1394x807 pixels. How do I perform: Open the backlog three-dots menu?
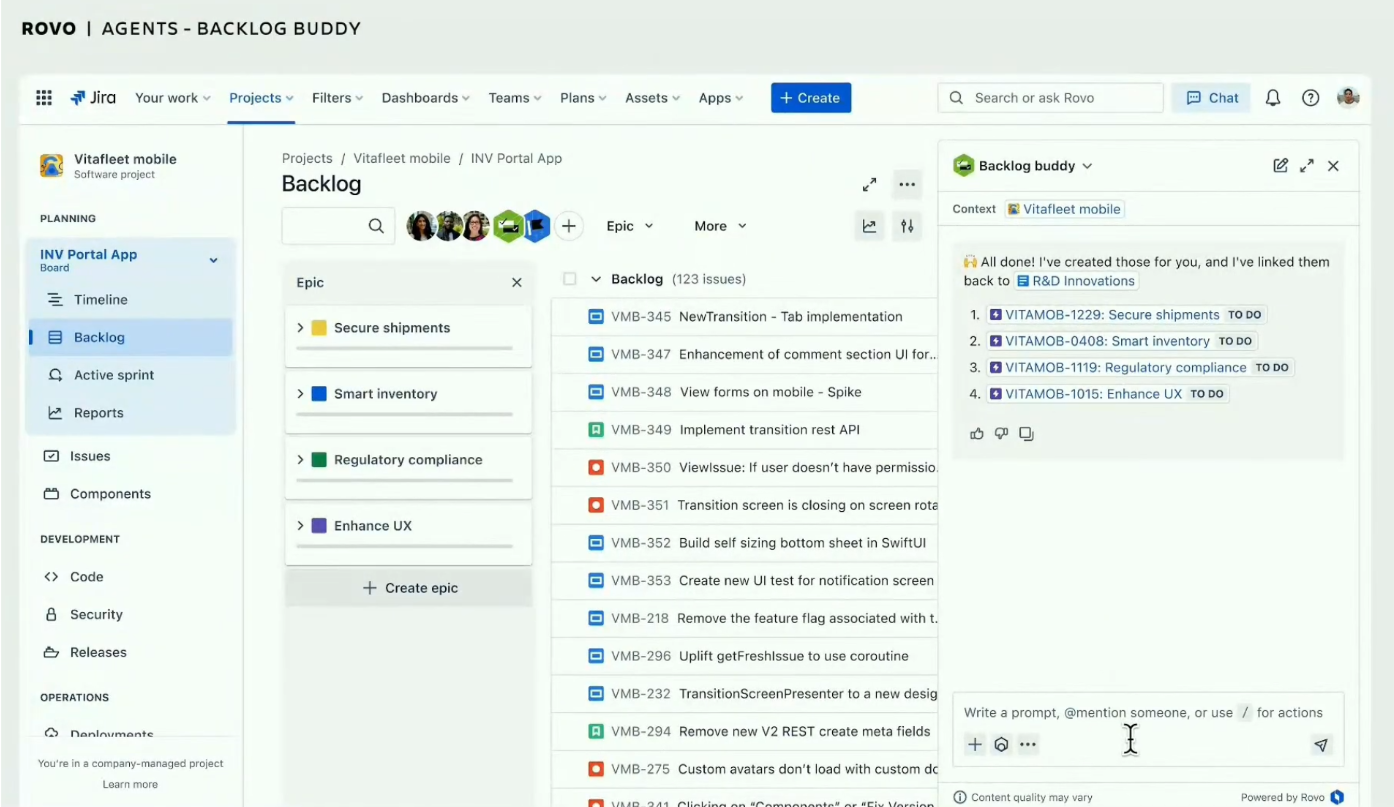pos(907,185)
